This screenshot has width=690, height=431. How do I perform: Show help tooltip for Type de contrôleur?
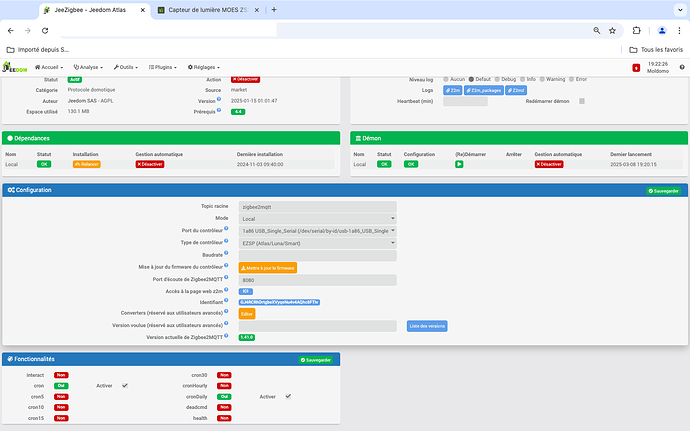tap(226, 241)
